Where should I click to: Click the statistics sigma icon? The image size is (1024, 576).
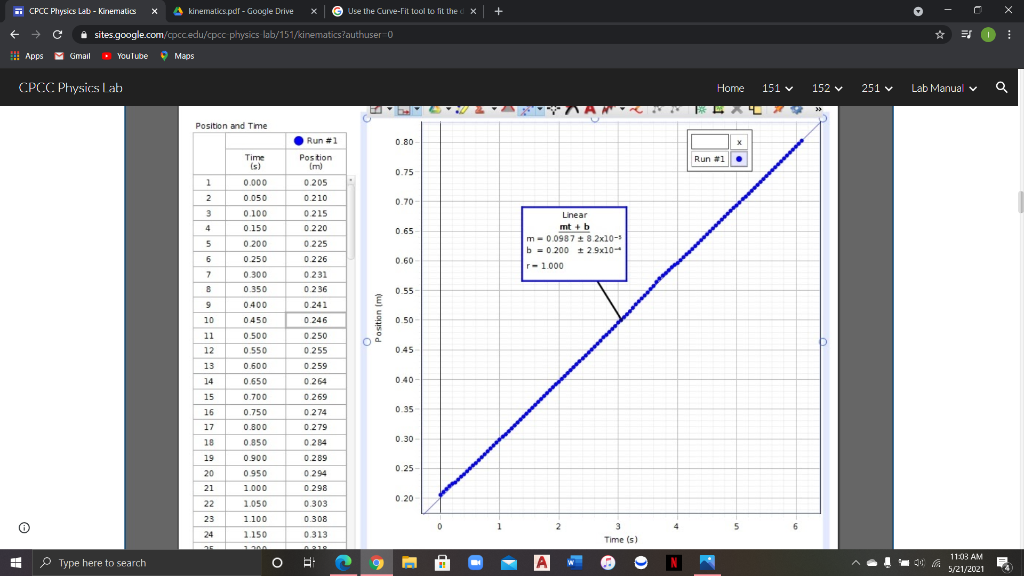(x=478, y=108)
